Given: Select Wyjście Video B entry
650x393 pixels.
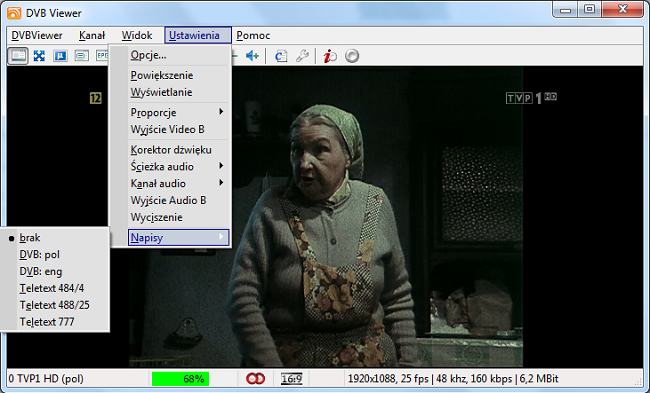Looking at the screenshot, I should coord(179,129).
